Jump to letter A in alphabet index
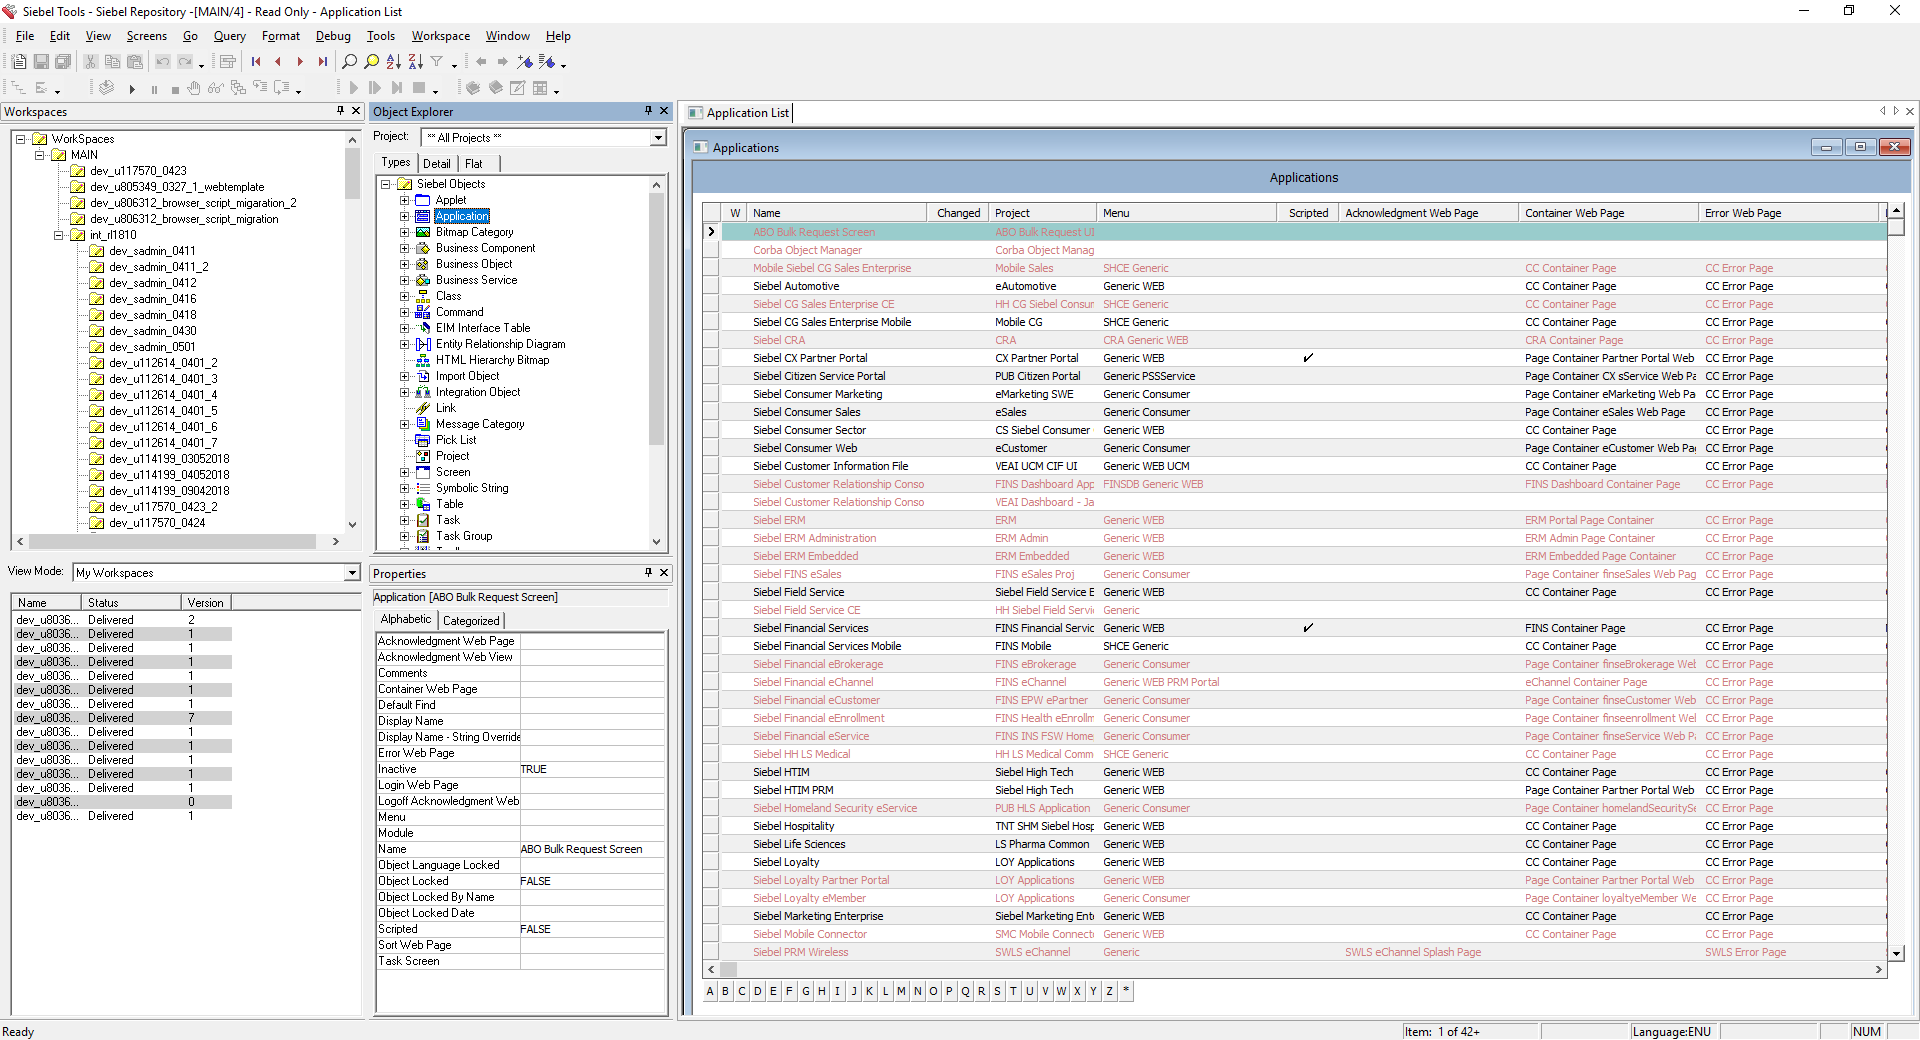1920x1040 pixels. coord(710,991)
